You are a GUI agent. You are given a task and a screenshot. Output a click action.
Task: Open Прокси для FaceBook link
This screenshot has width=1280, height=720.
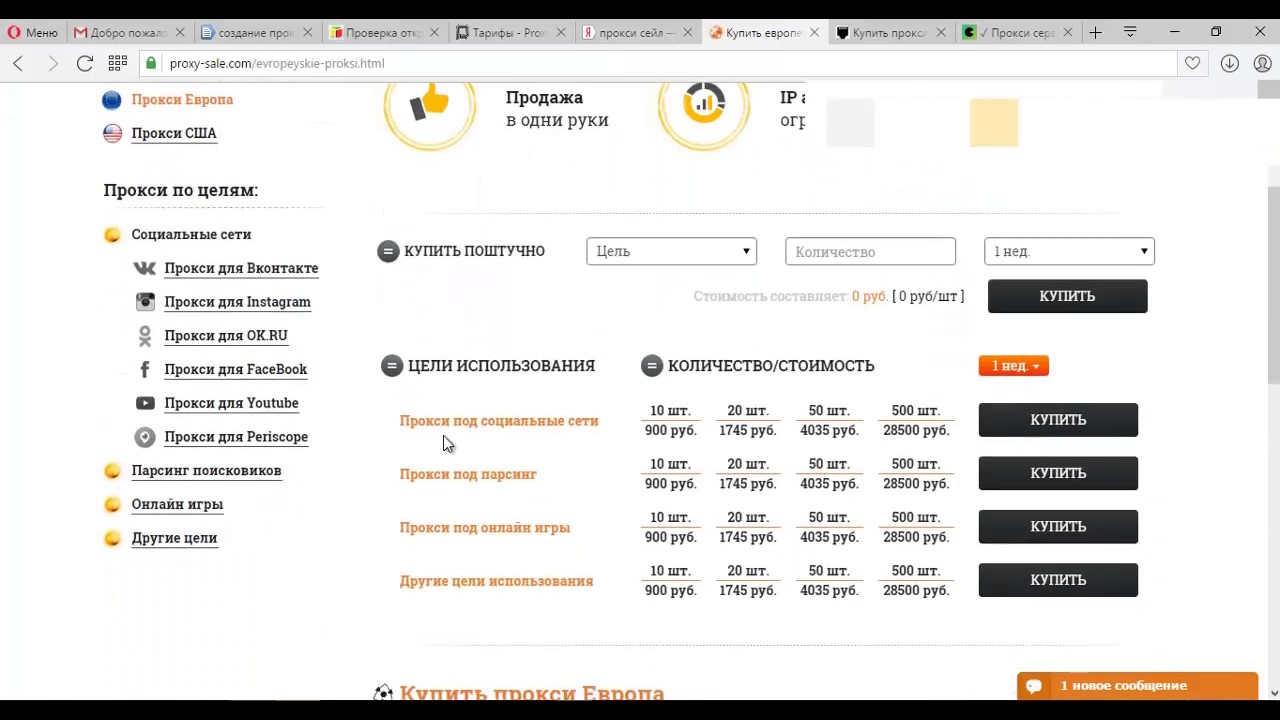[235, 369]
